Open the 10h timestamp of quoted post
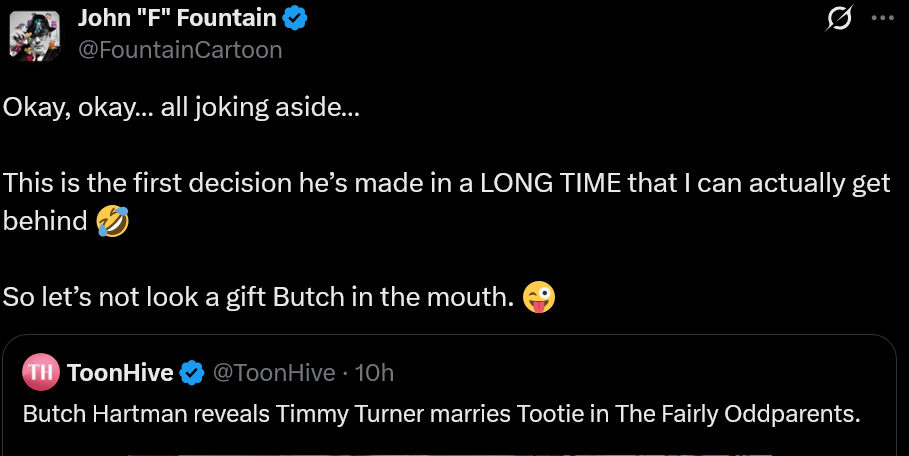The height and width of the screenshot is (456, 909). click(375, 373)
